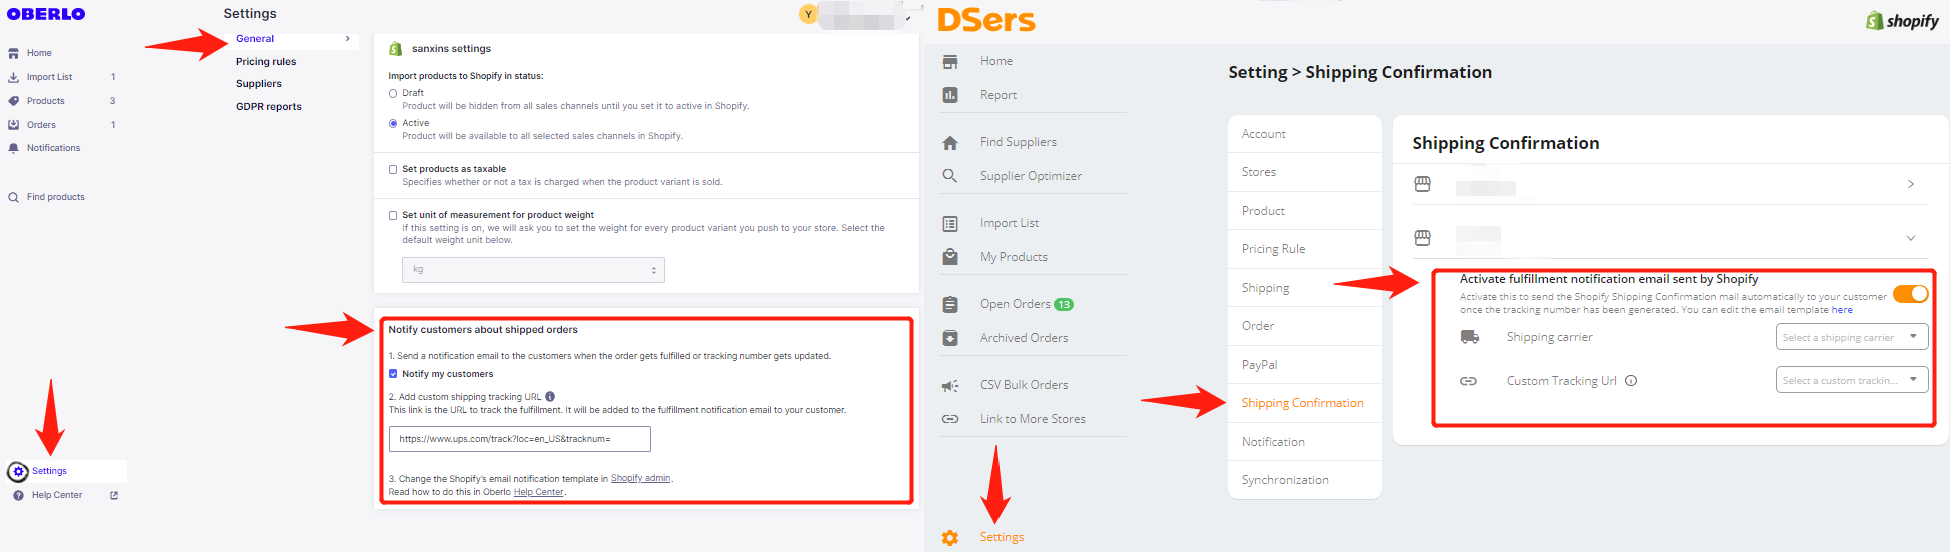This screenshot has width=1950, height=552.
Task: Open GDPR reports in Oberlo settings
Action: click(x=269, y=107)
